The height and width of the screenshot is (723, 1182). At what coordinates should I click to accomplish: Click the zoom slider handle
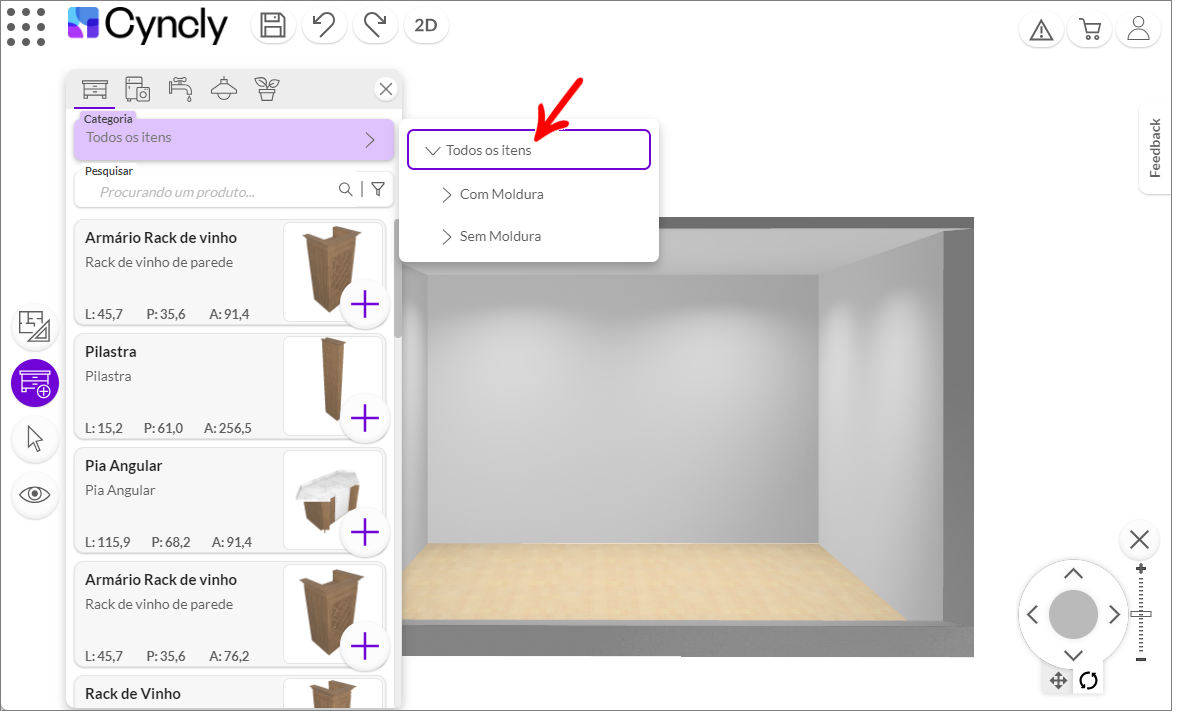tap(1141, 614)
